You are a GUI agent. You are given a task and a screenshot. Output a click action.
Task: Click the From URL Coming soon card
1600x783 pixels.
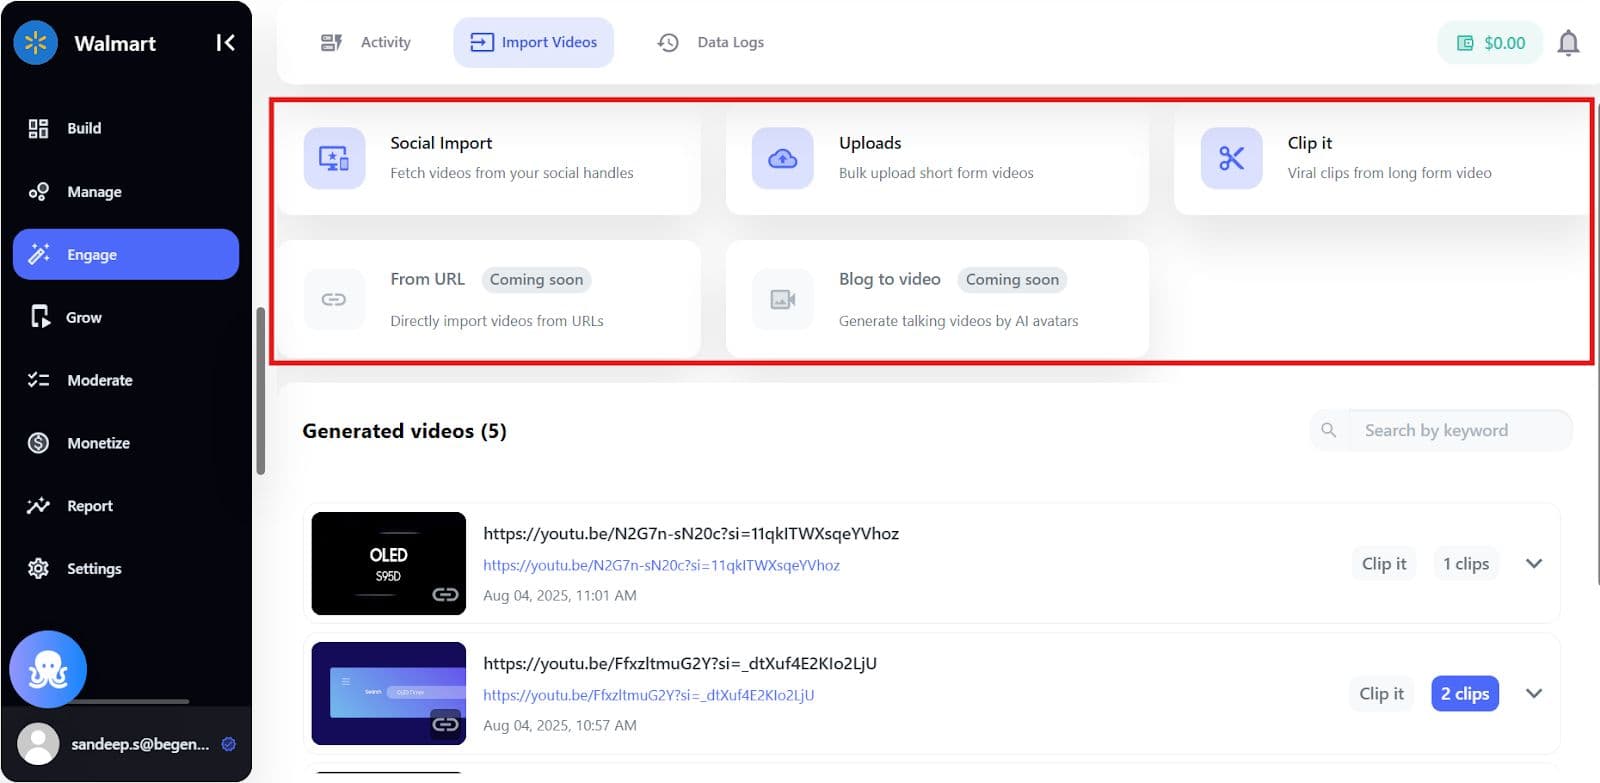point(489,299)
